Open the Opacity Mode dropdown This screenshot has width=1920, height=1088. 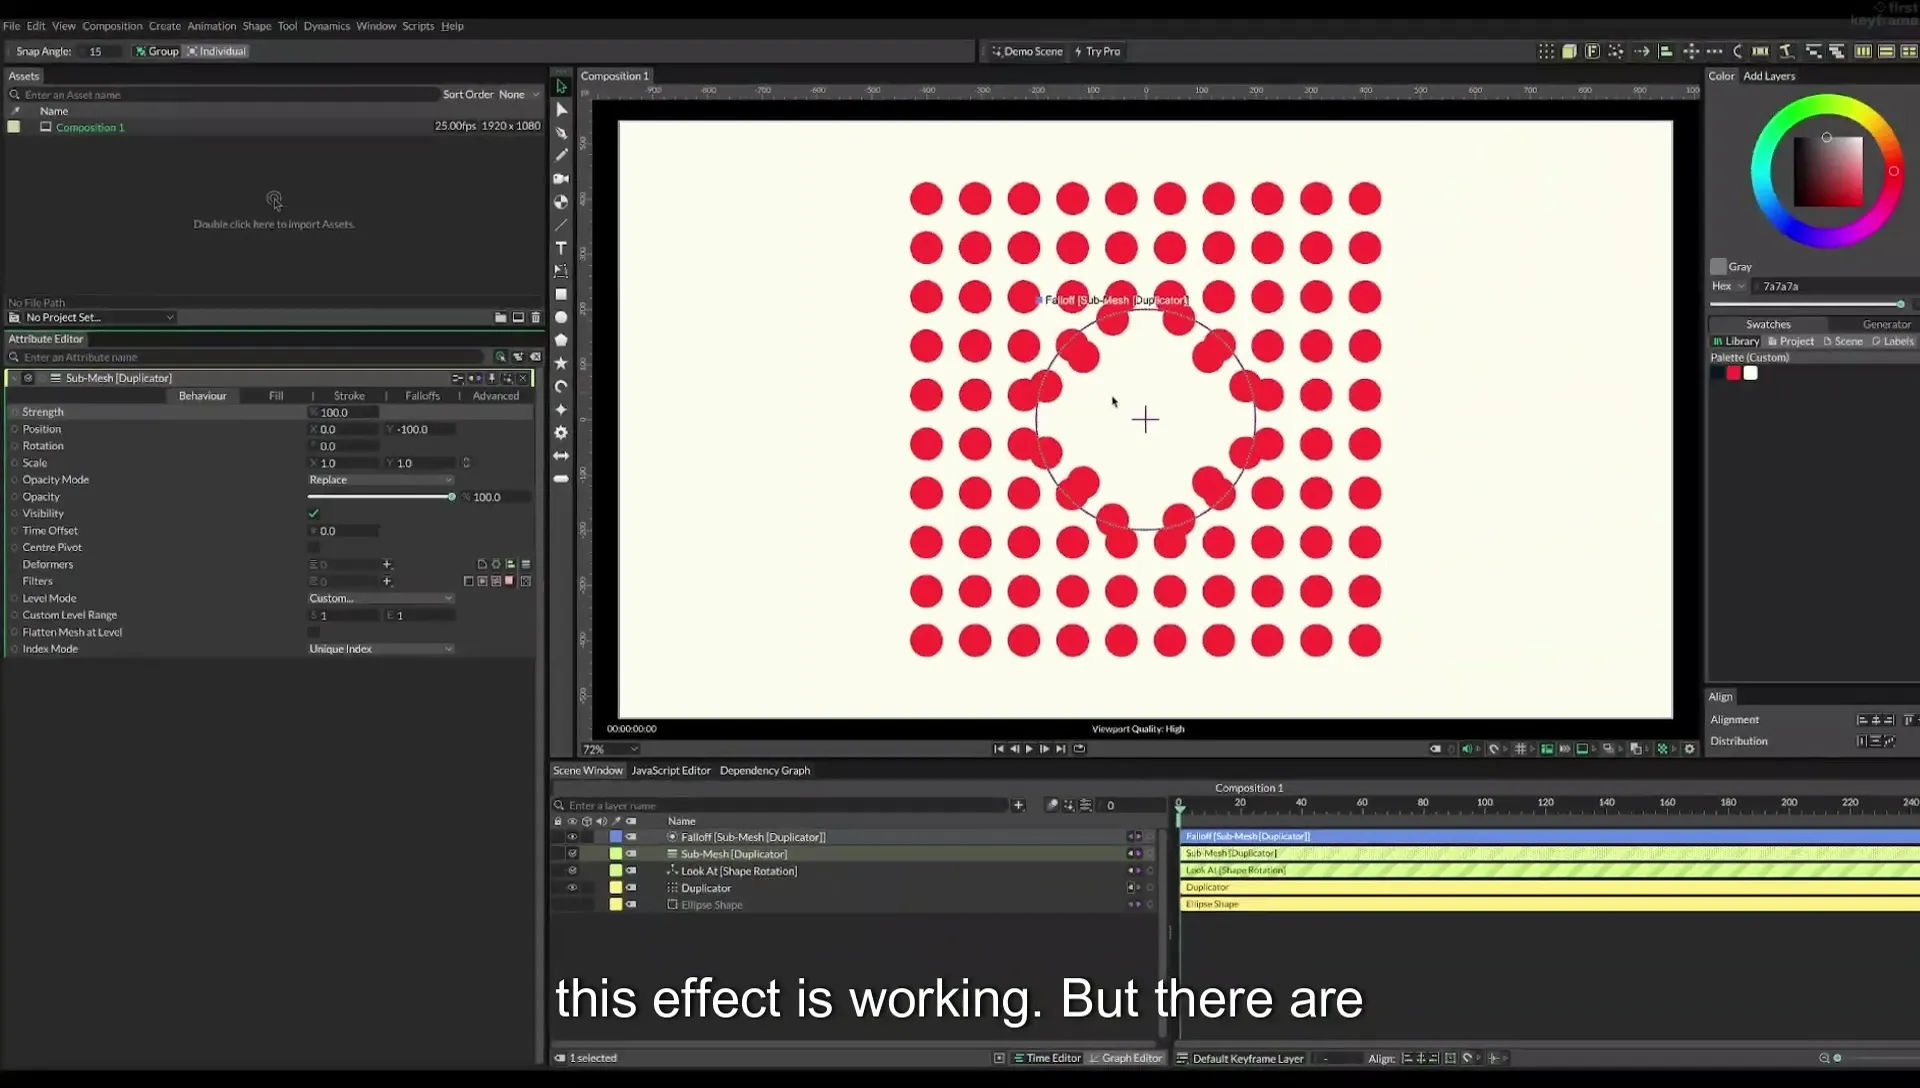coord(380,480)
